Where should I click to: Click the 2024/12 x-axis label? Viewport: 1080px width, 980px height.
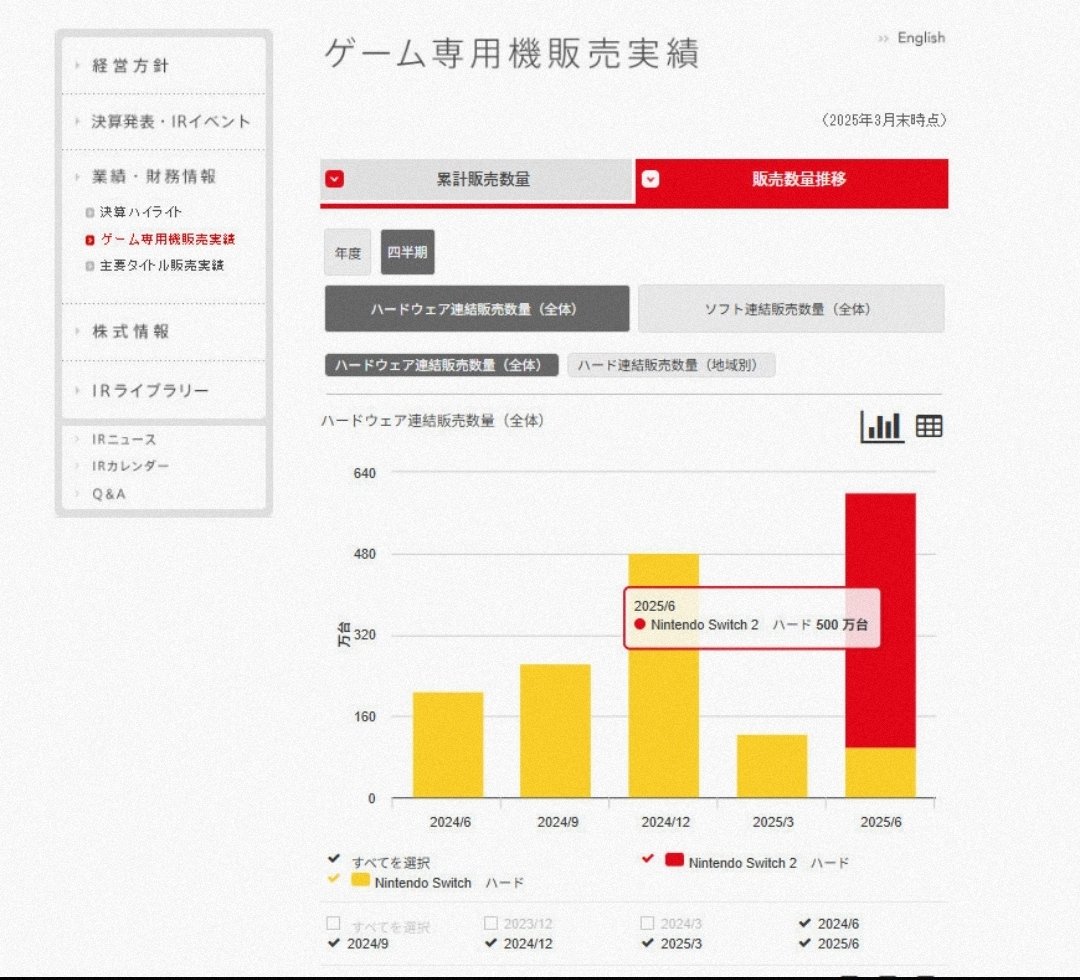[x=665, y=822]
